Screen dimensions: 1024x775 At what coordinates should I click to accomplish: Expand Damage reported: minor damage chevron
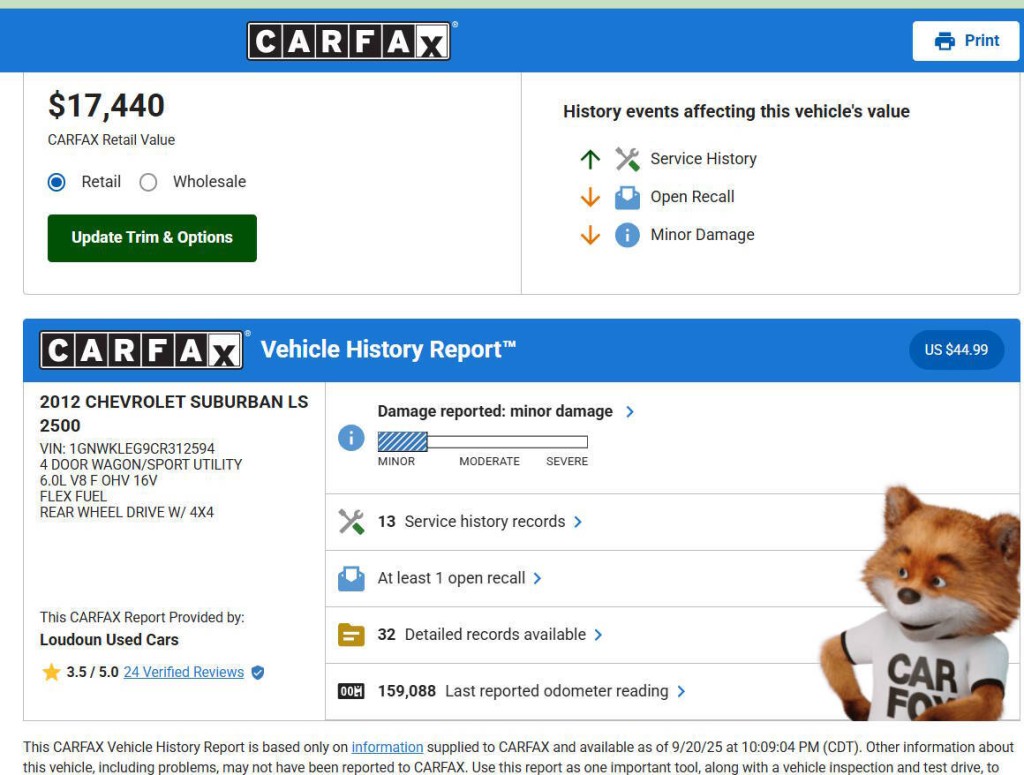[629, 411]
